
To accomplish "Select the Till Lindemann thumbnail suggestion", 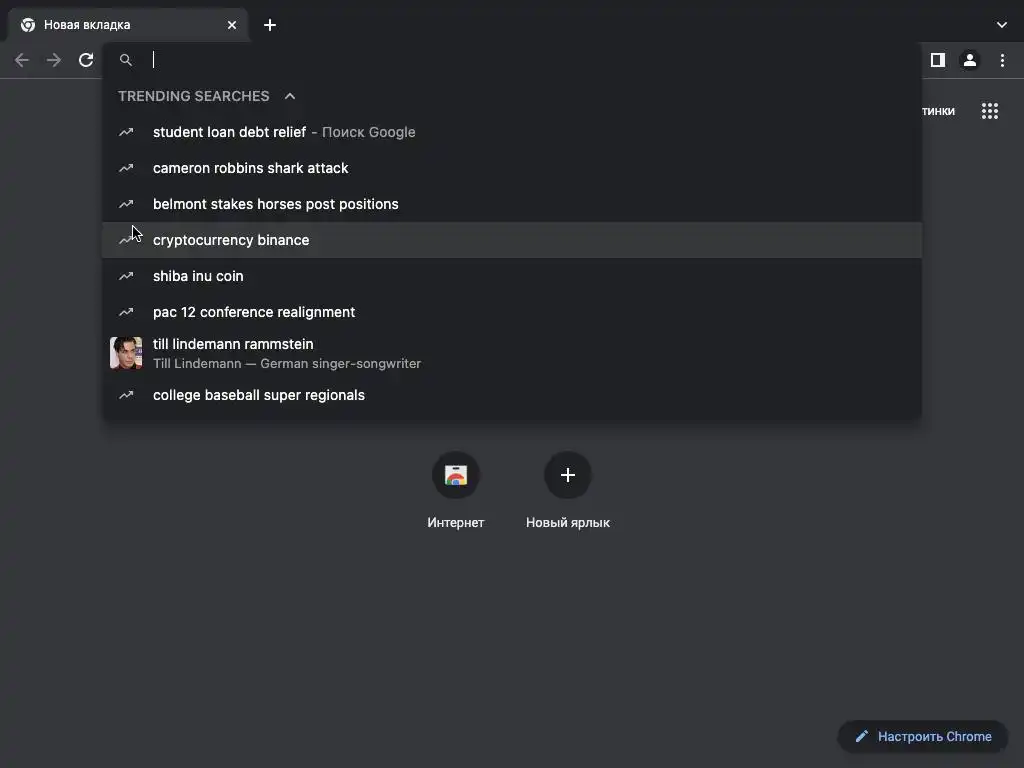I will (x=126, y=353).
